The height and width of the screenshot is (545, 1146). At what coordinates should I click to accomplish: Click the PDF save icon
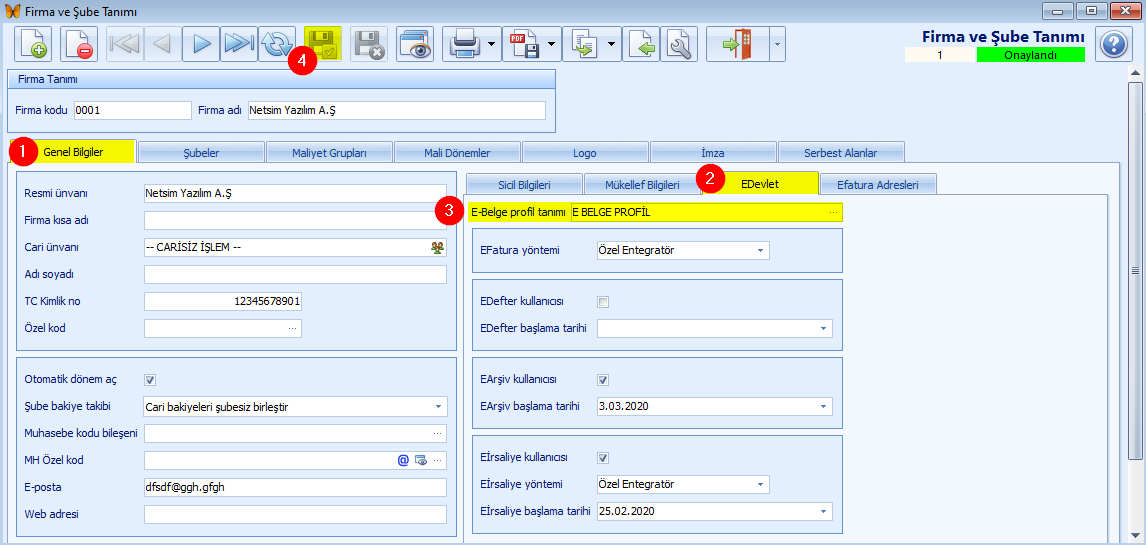point(524,43)
